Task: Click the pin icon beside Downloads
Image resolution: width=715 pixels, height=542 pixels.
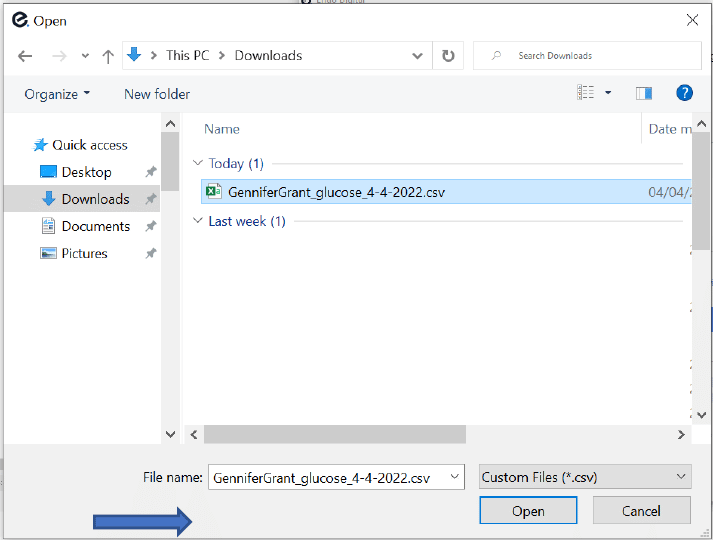Action: tap(151, 199)
